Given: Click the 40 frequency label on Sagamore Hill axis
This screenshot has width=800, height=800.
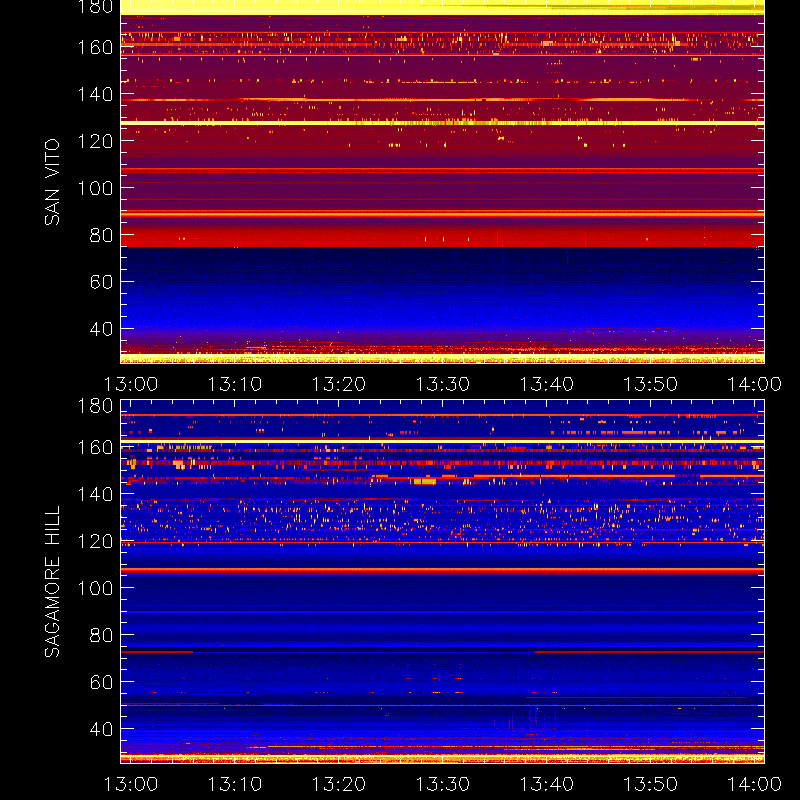Looking at the screenshot, I should pyautogui.click(x=101, y=729).
